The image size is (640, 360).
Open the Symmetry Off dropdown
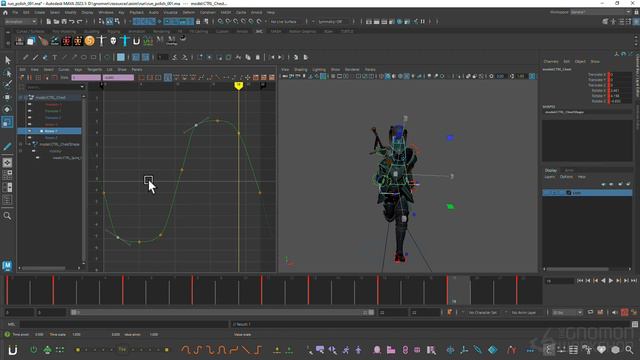(331, 21)
